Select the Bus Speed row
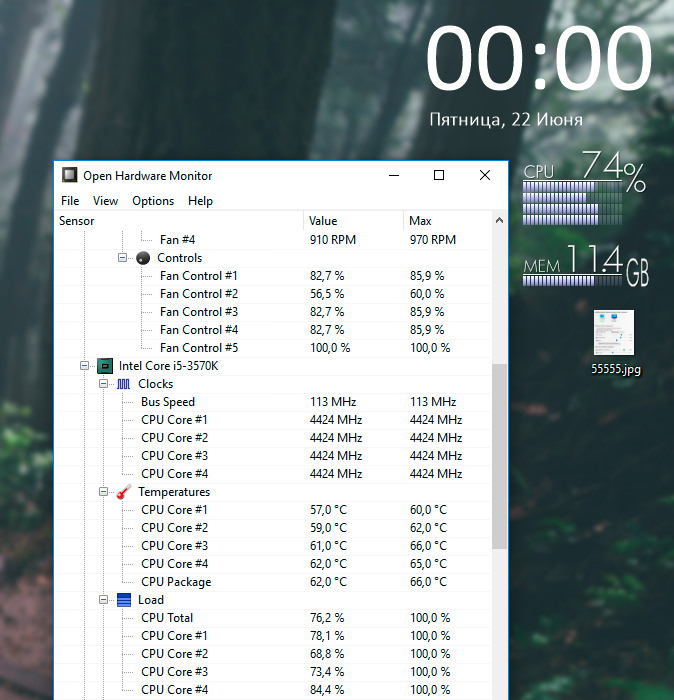The height and width of the screenshot is (700, 674). (273, 402)
